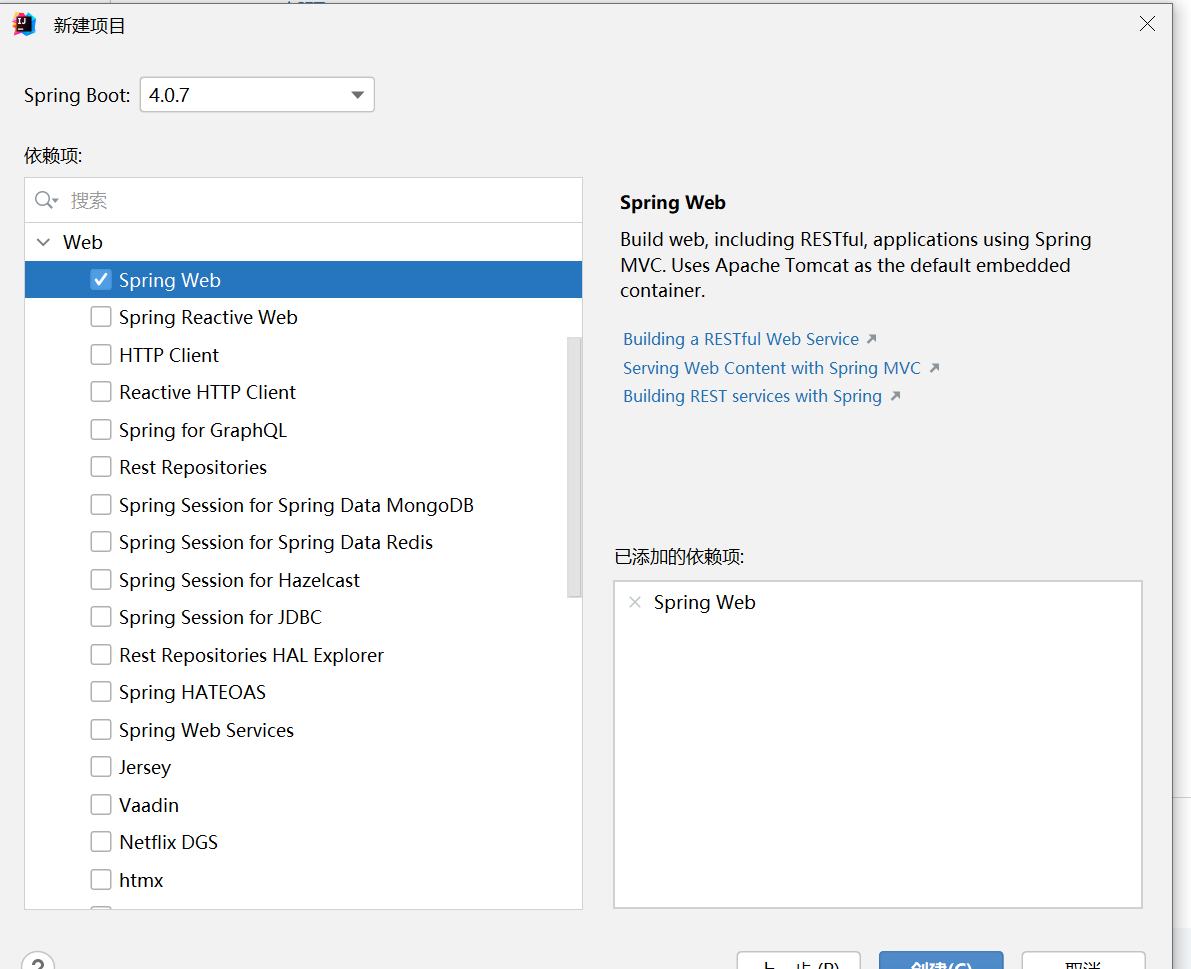Enable the htmx dependency
This screenshot has height=969, width=1191.
(x=101, y=880)
